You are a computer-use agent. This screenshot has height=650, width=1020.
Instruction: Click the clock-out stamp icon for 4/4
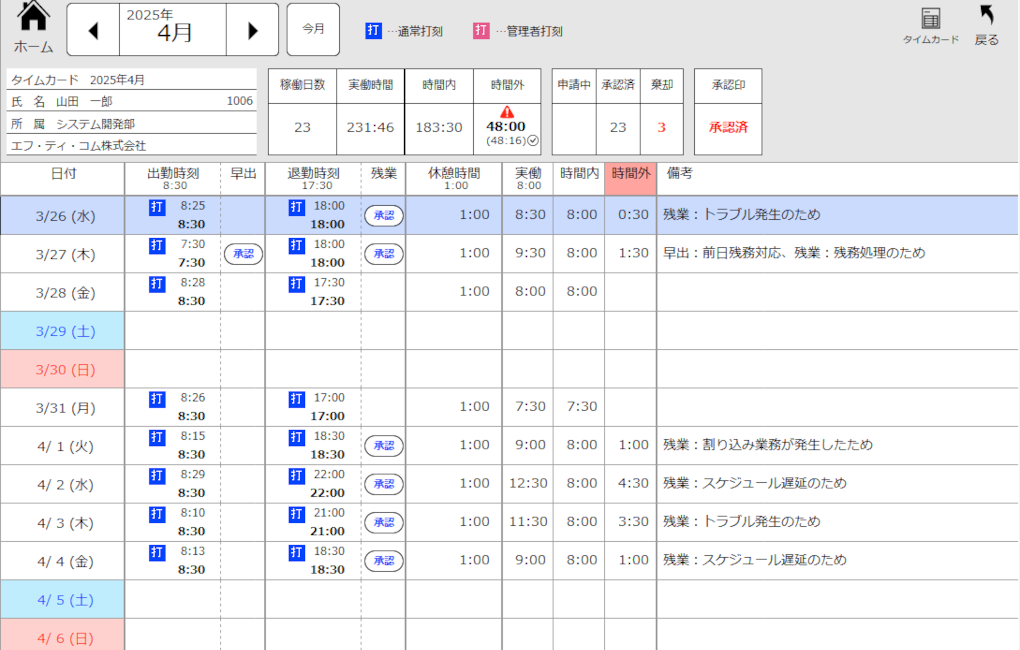point(297,552)
